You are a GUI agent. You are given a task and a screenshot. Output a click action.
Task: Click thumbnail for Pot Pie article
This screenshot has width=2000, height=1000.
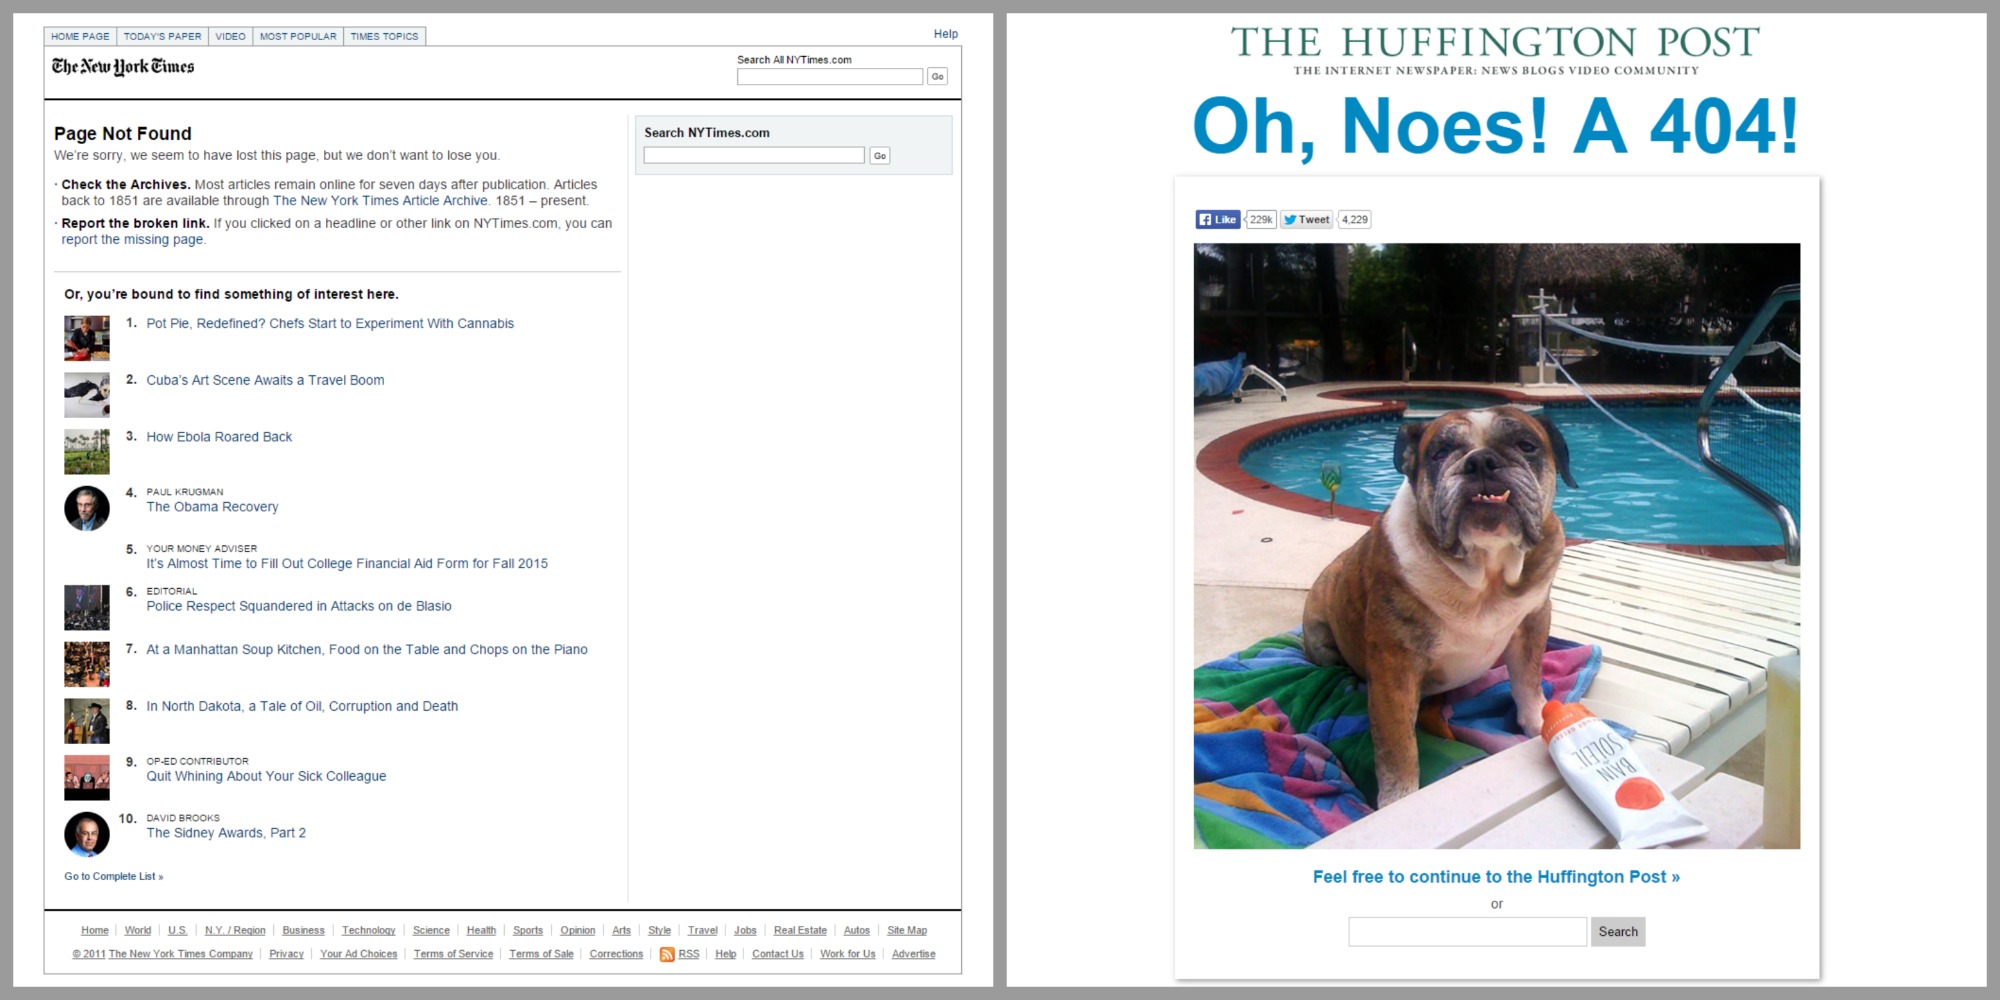[x=87, y=338]
